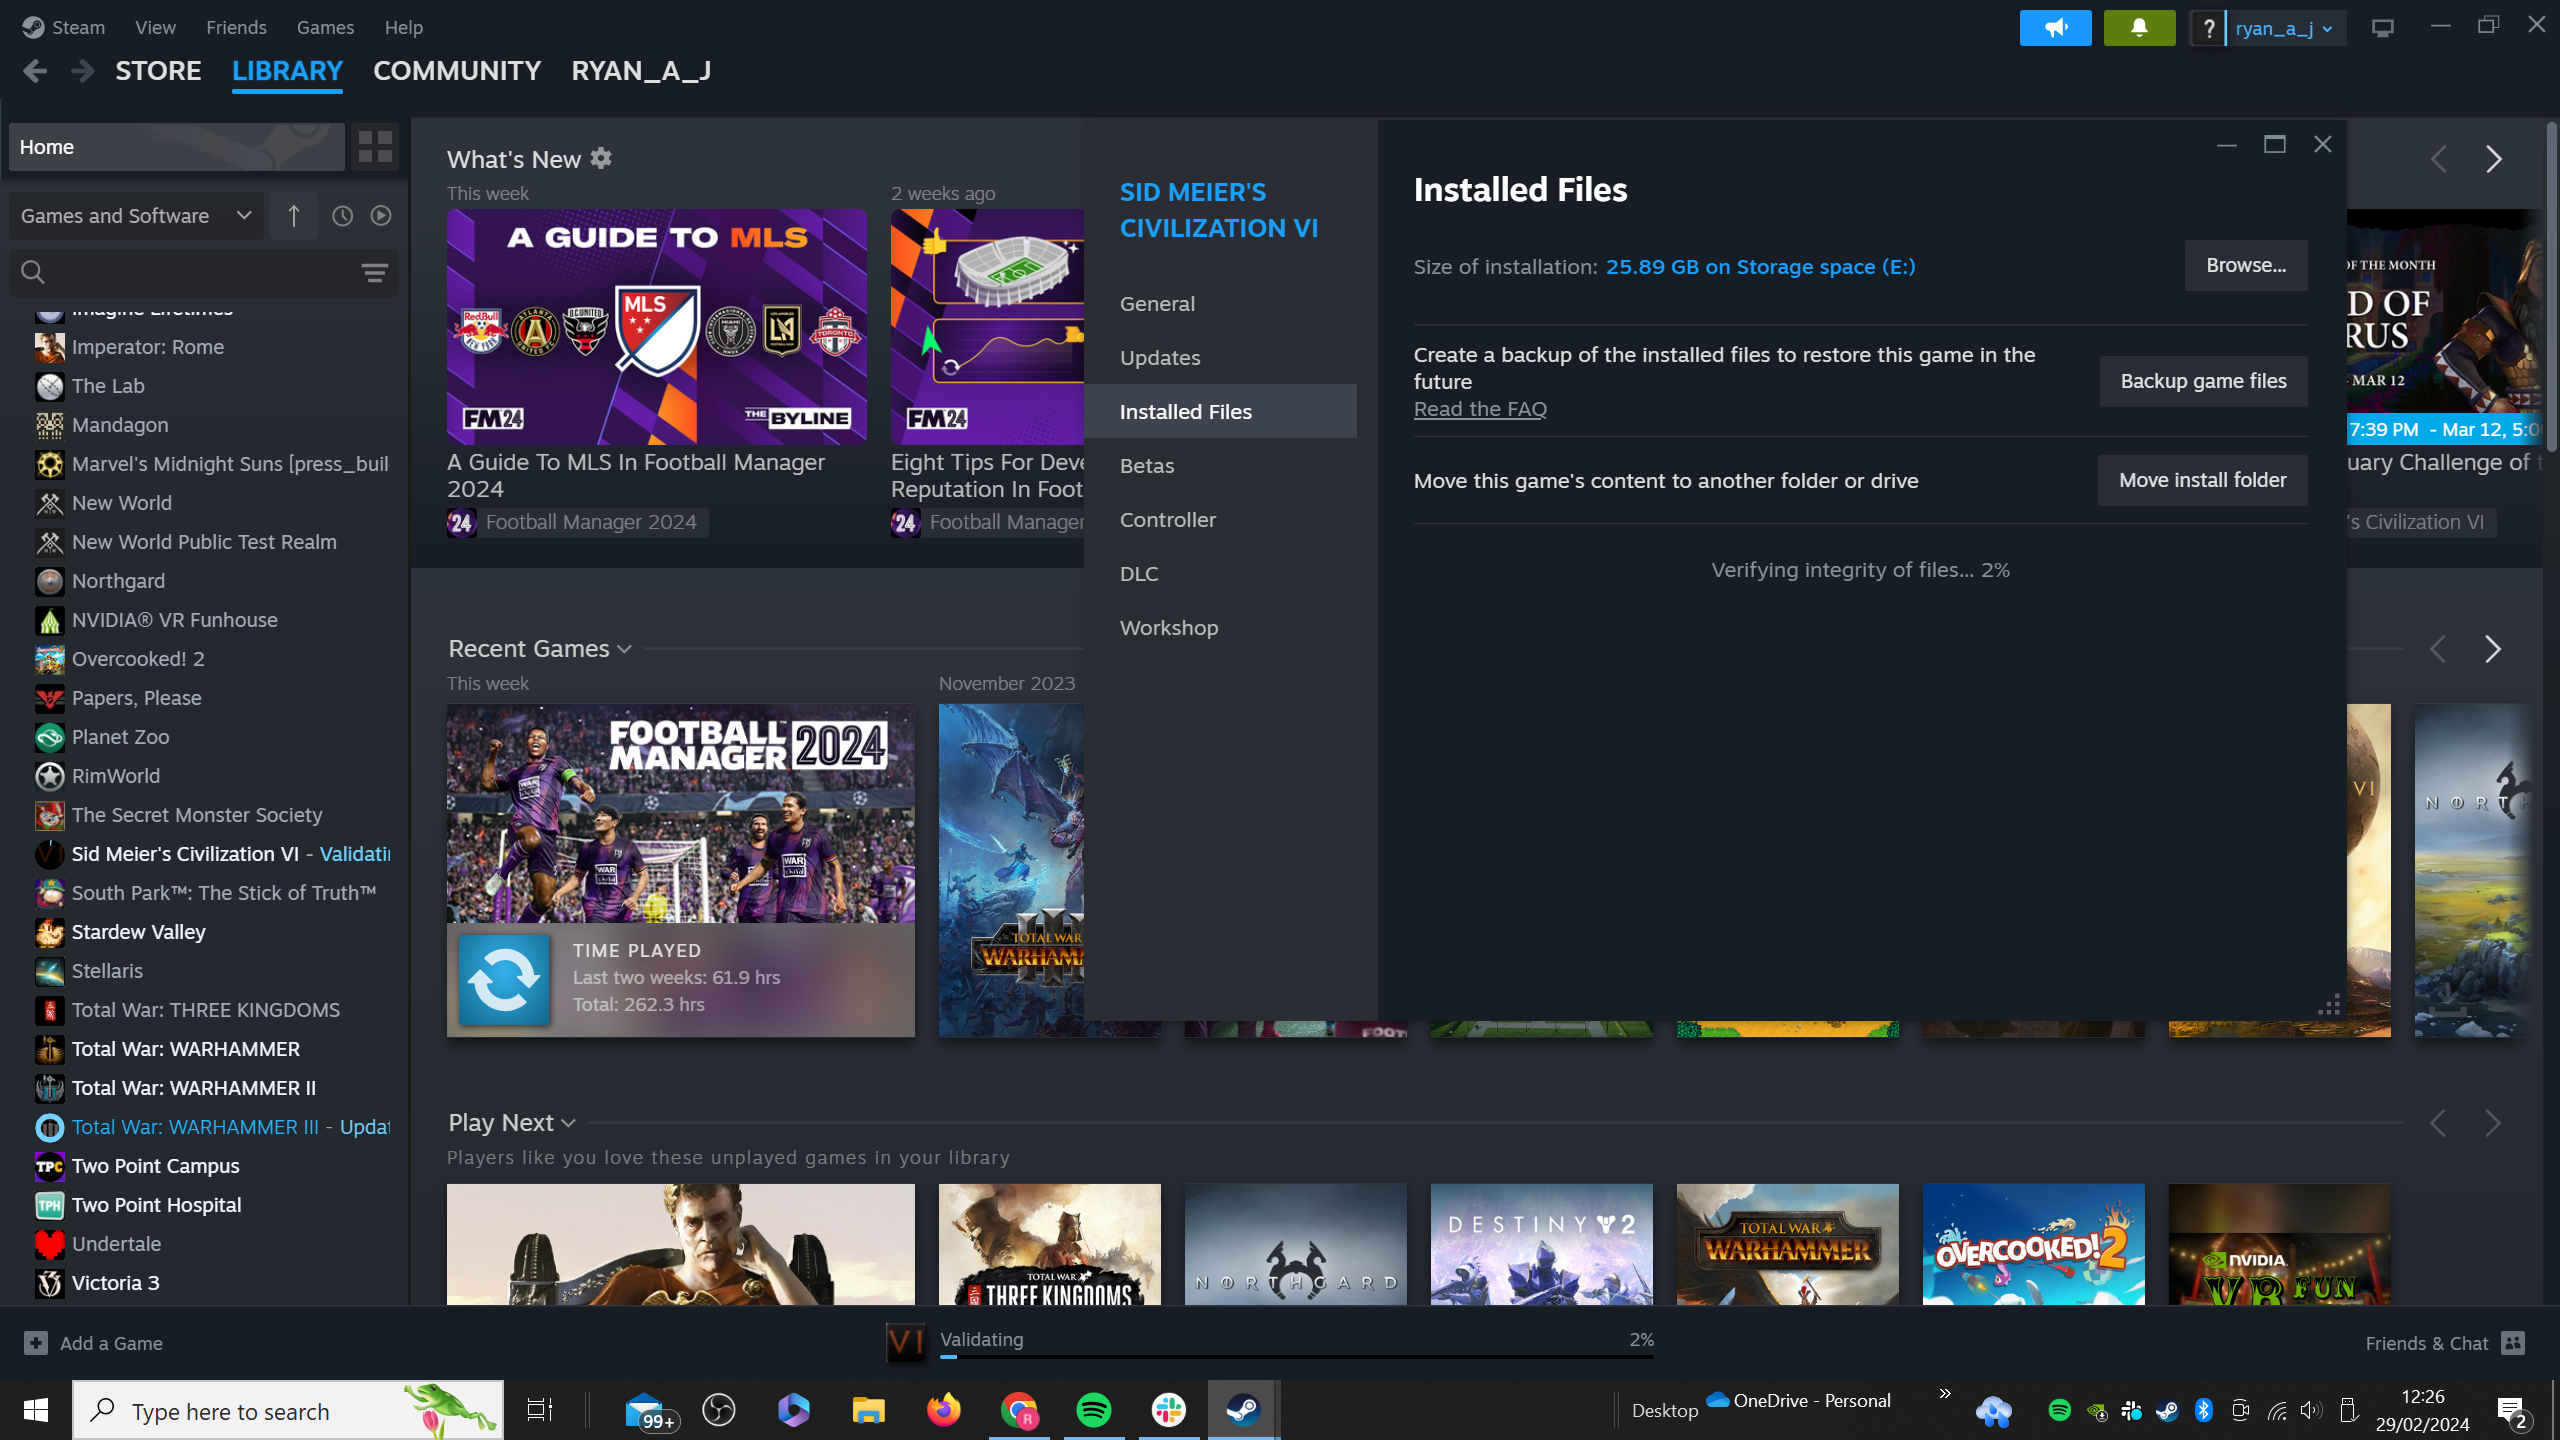Open the Games menu
The image size is (2560, 1440).
coord(325,27)
